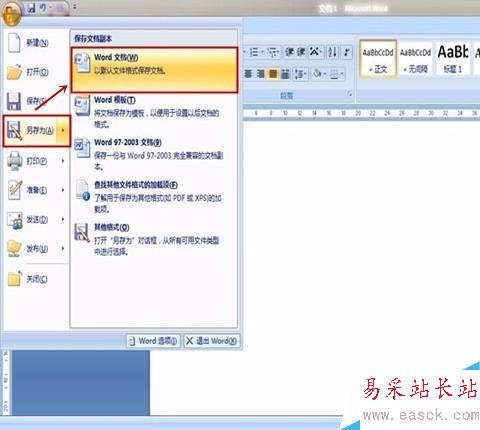Click the add-ins info document icon

83,191
